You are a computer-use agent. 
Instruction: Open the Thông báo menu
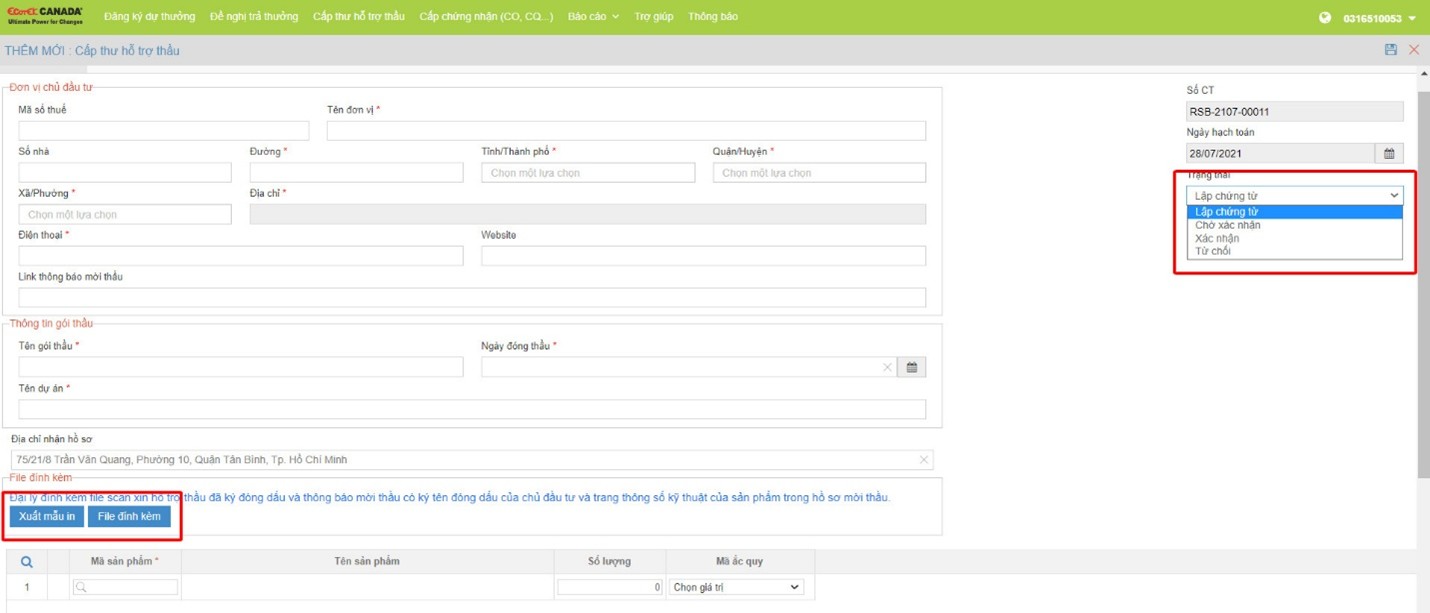[713, 17]
